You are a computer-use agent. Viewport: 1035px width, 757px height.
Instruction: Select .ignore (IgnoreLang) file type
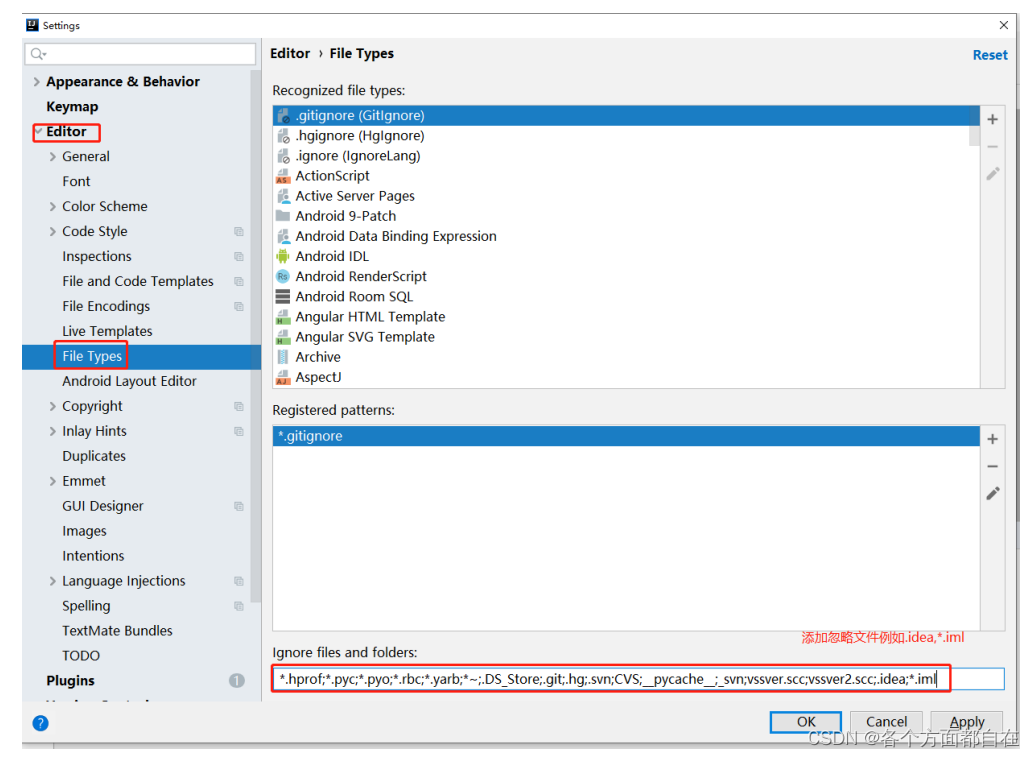point(358,156)
